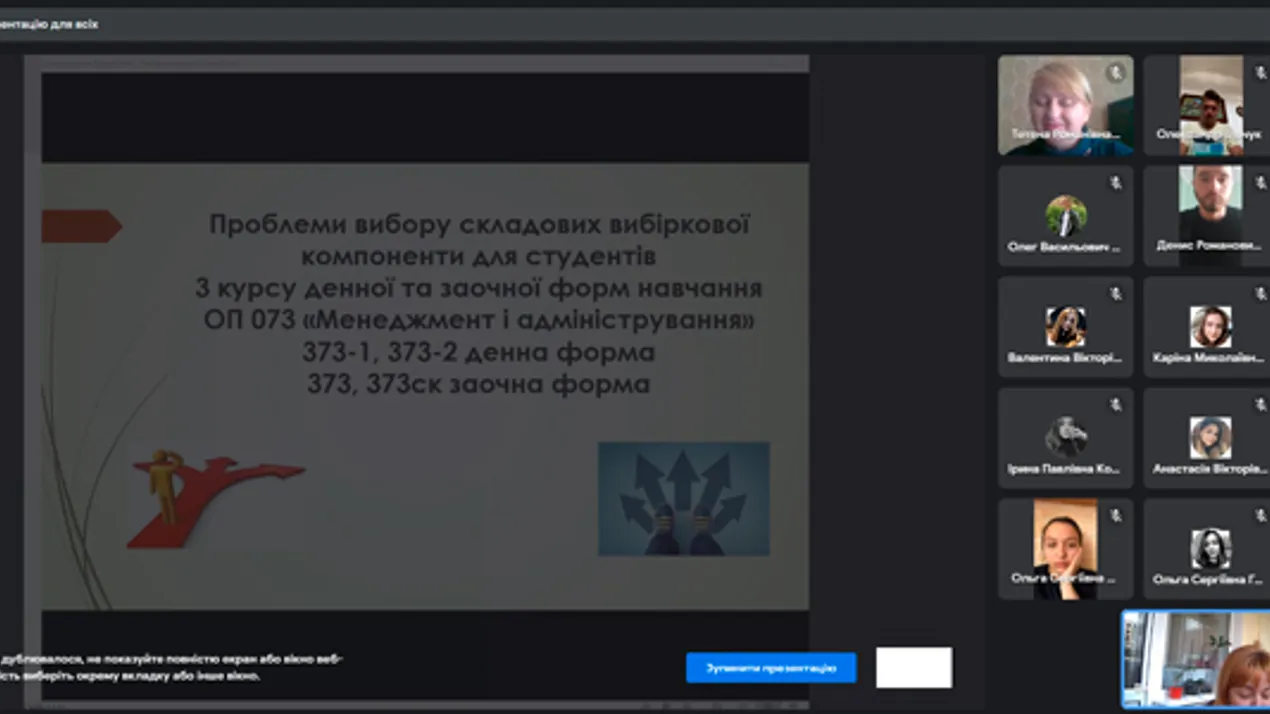Click the muted mic icon on Тетяна's tile
The image size is (1270, 714).
tap(1115, 73)
